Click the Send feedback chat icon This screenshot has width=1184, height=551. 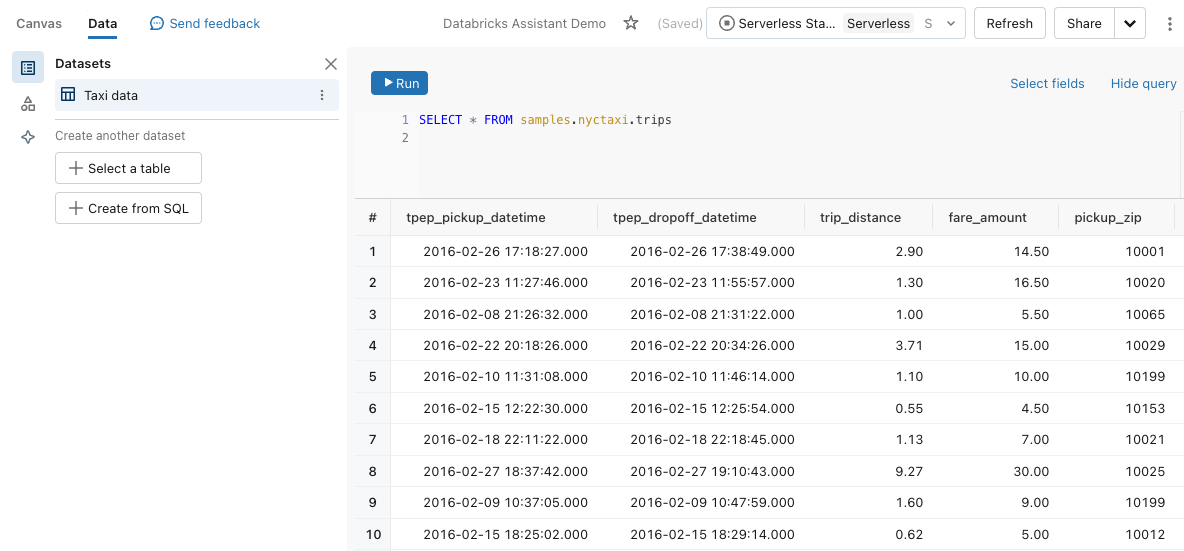(157, 23)
